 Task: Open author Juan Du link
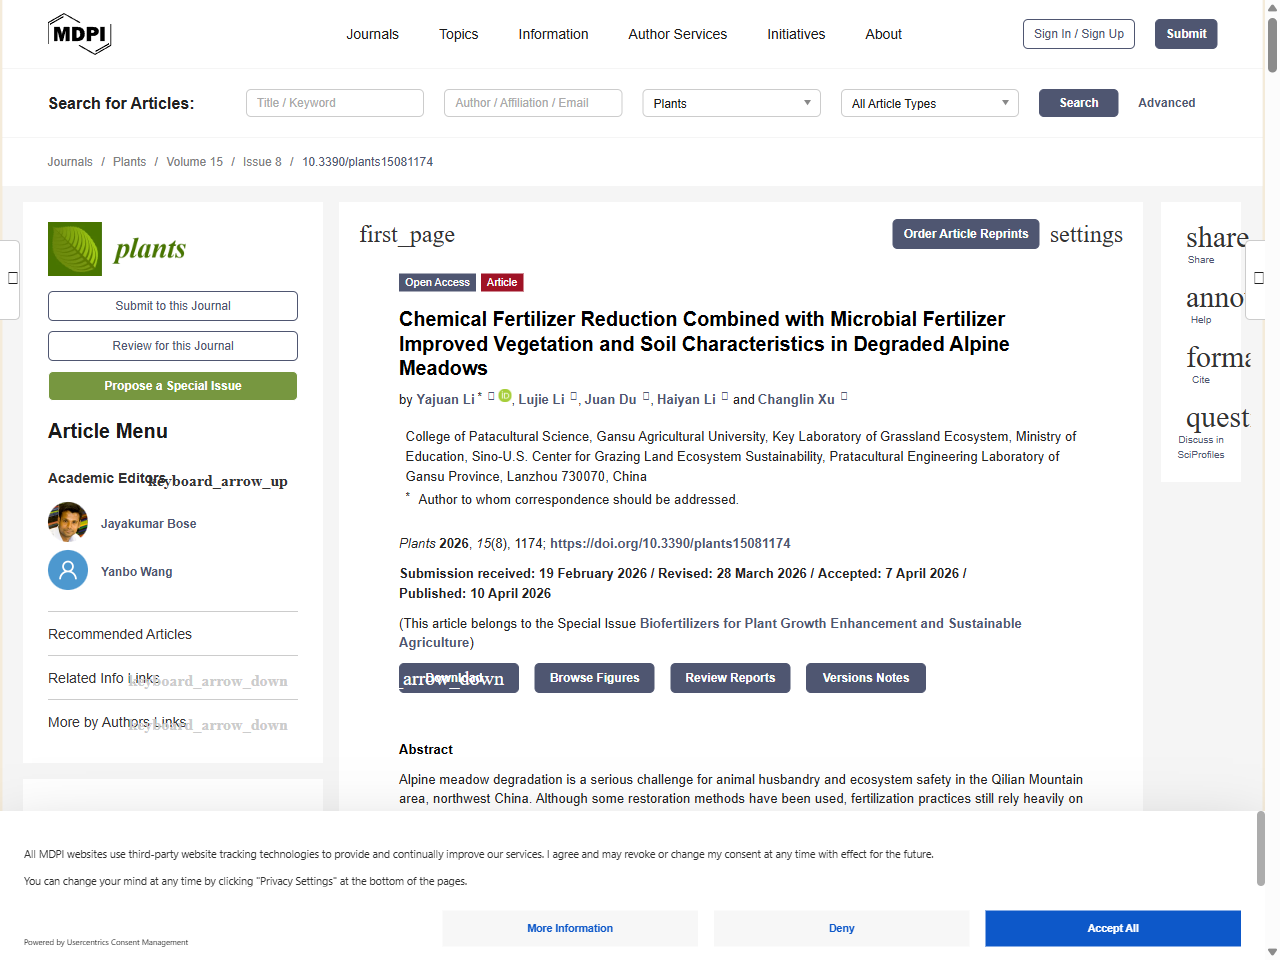[x=610, y=400]
